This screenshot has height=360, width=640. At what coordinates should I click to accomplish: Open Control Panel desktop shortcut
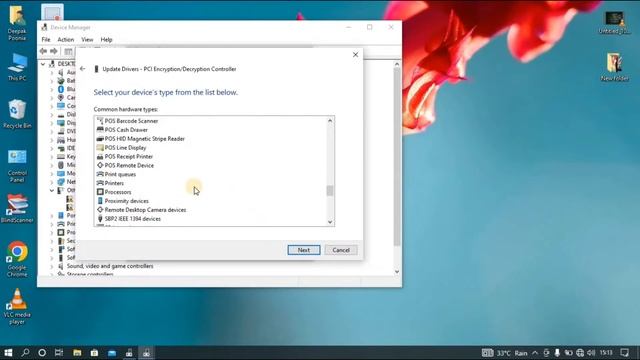[x=17, y=166]
